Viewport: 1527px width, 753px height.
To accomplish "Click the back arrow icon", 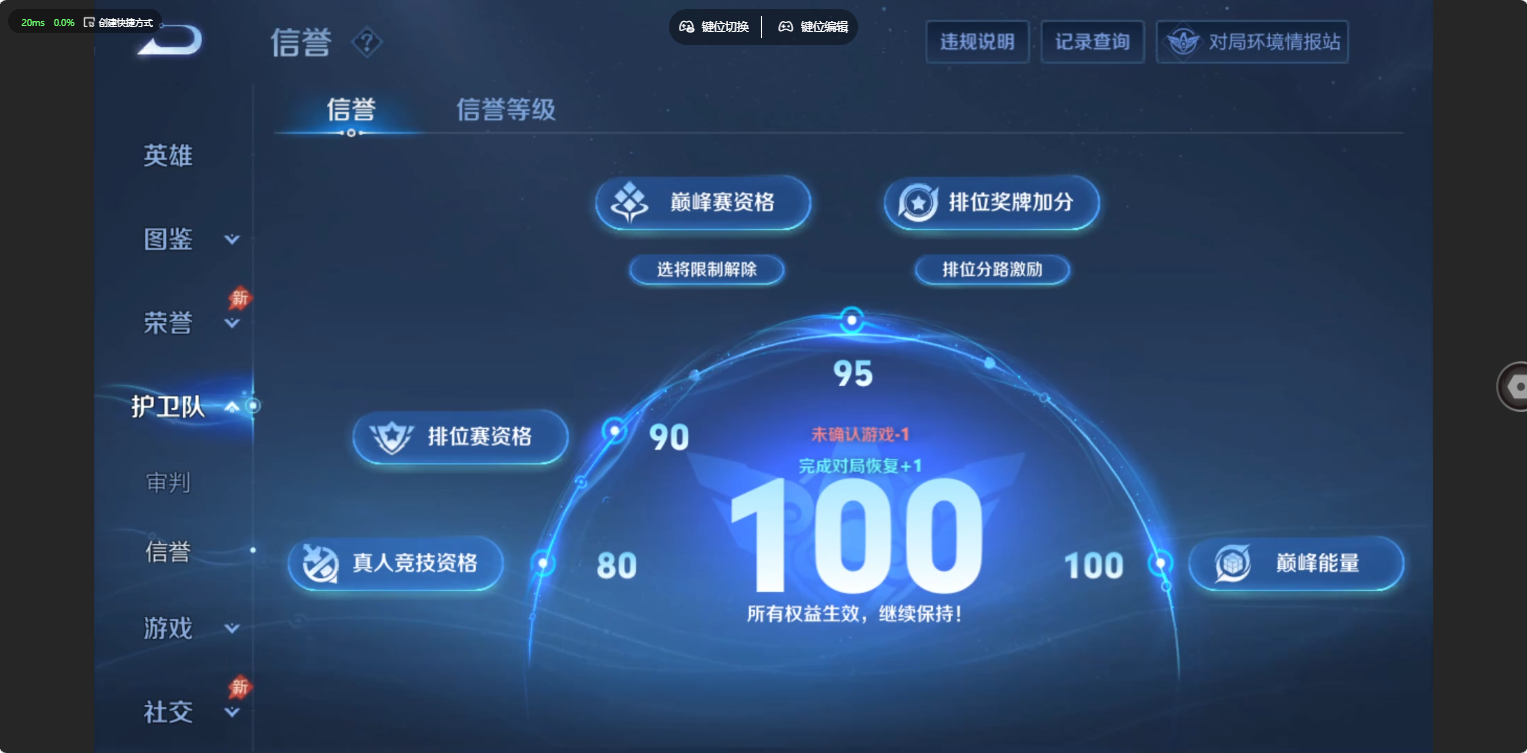I will pyautogui.click(x=171, y=41).
